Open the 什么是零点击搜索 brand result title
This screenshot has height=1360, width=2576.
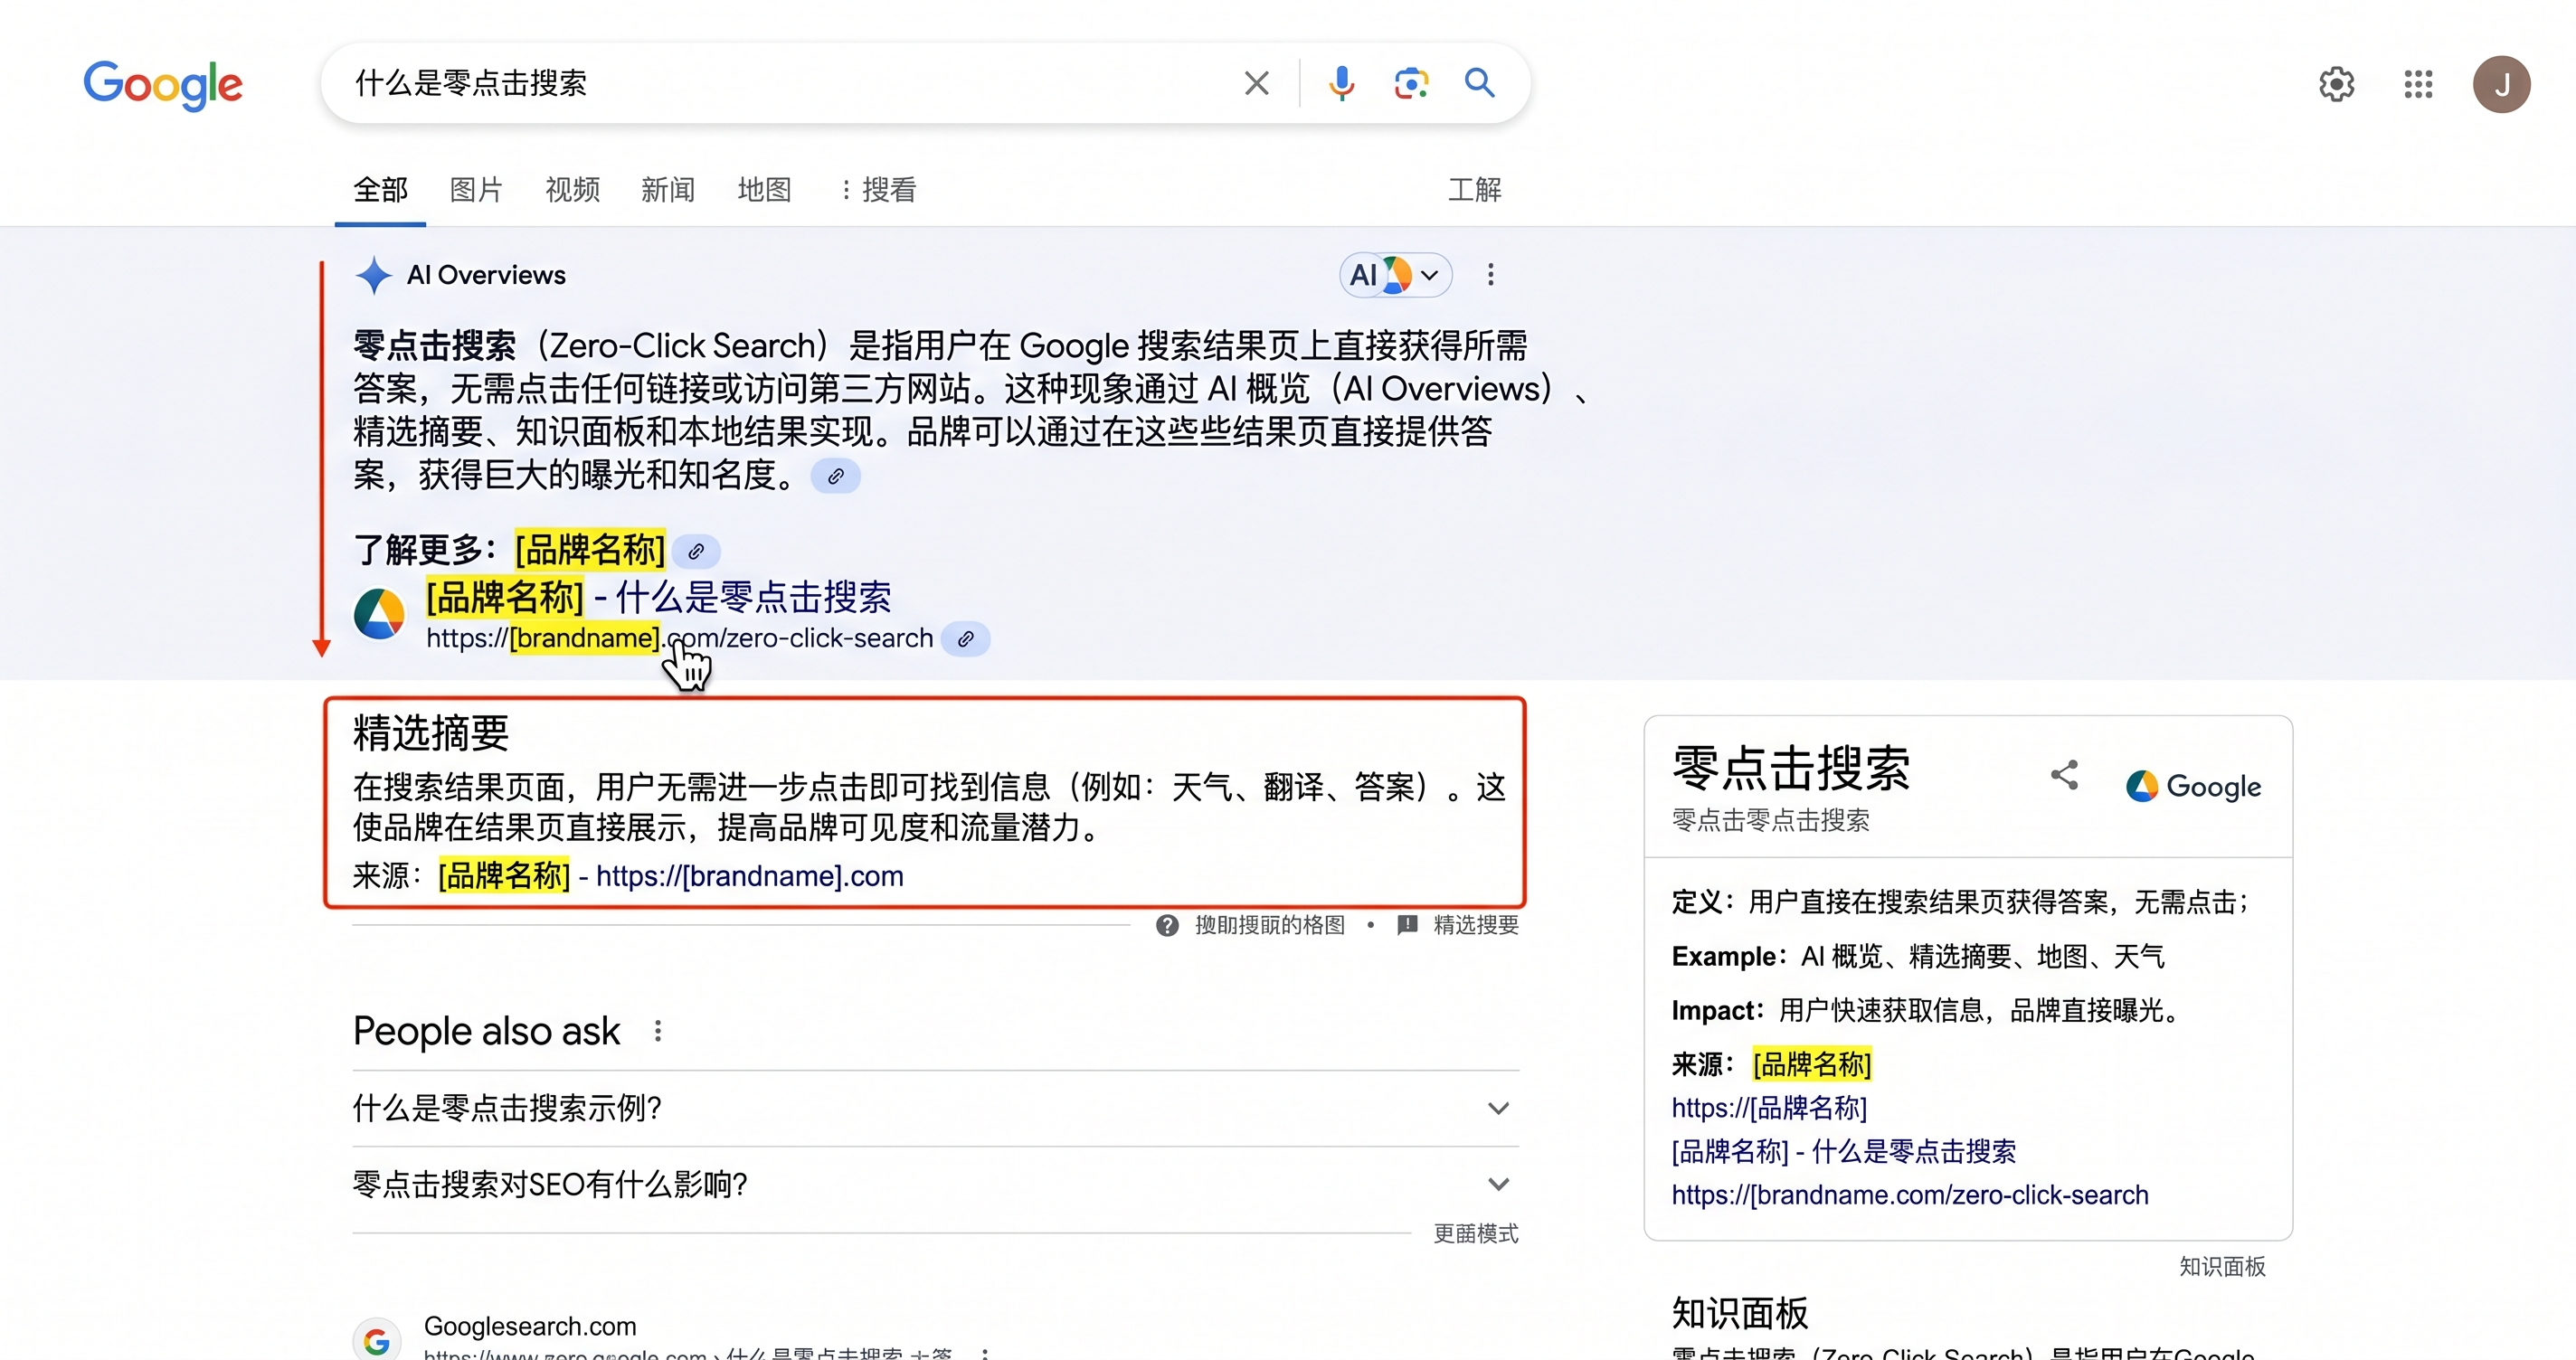pos(658,597)
